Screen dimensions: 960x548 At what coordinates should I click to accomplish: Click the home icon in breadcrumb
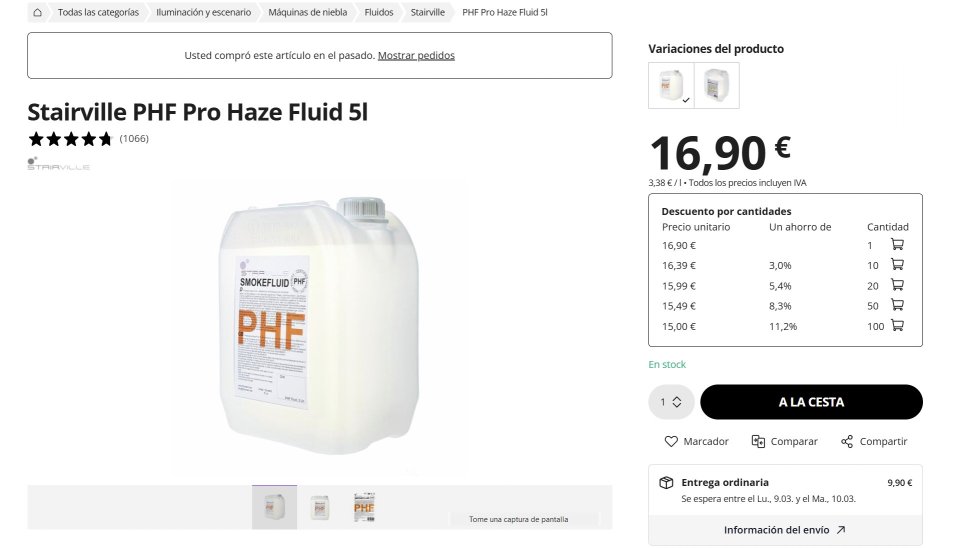pyautogui.click(x=37, y=13)
